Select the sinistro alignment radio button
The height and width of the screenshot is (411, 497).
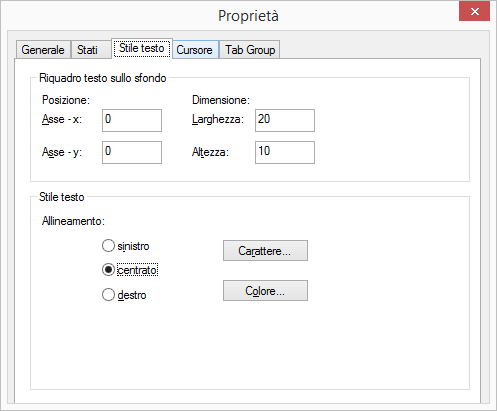[x=108, y=246]
